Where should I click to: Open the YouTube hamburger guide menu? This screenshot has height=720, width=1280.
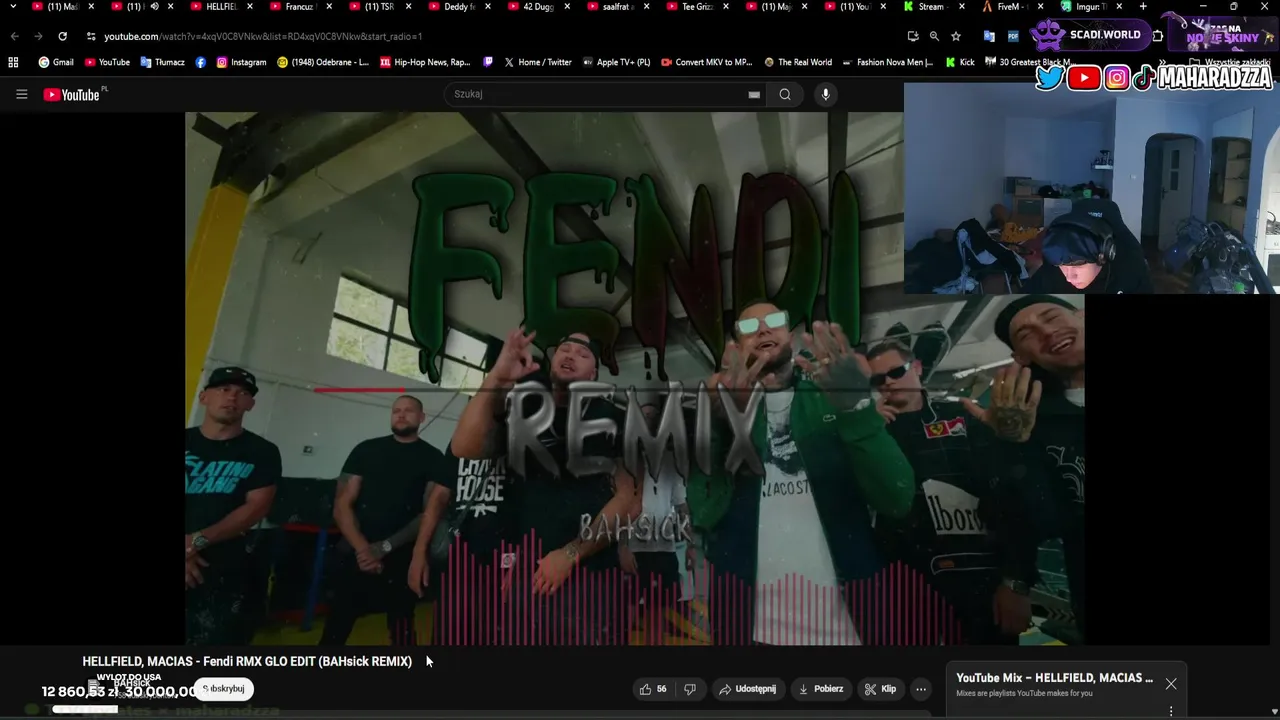tap(21, 94)
